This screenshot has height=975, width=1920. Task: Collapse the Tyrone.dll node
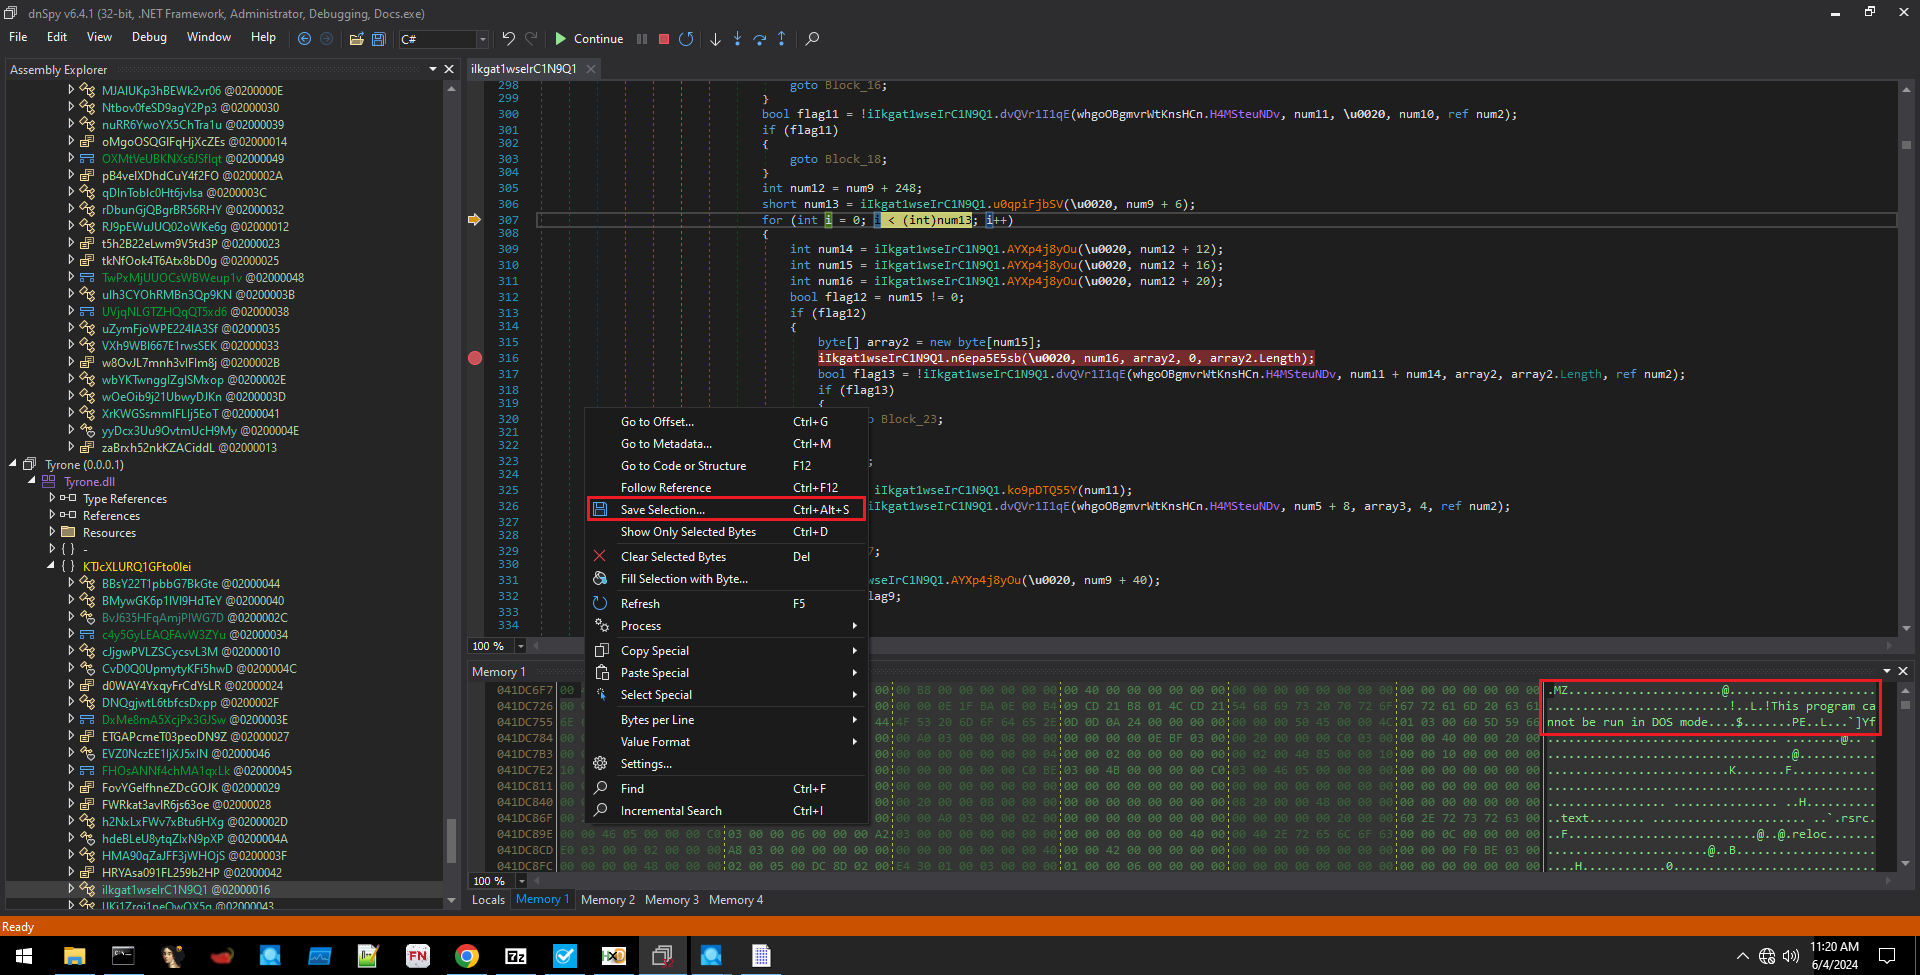click(x=32, y=481)
